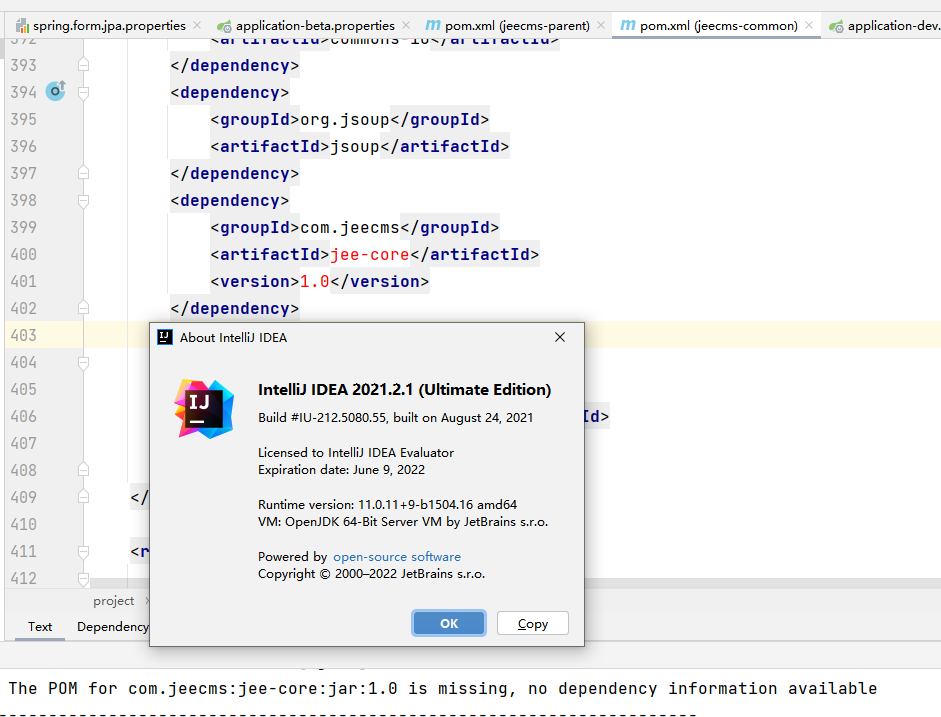Viewport: 941px width, 717px height.
Task: Toggle the fold marker on line 408
Action: [83, 470]
